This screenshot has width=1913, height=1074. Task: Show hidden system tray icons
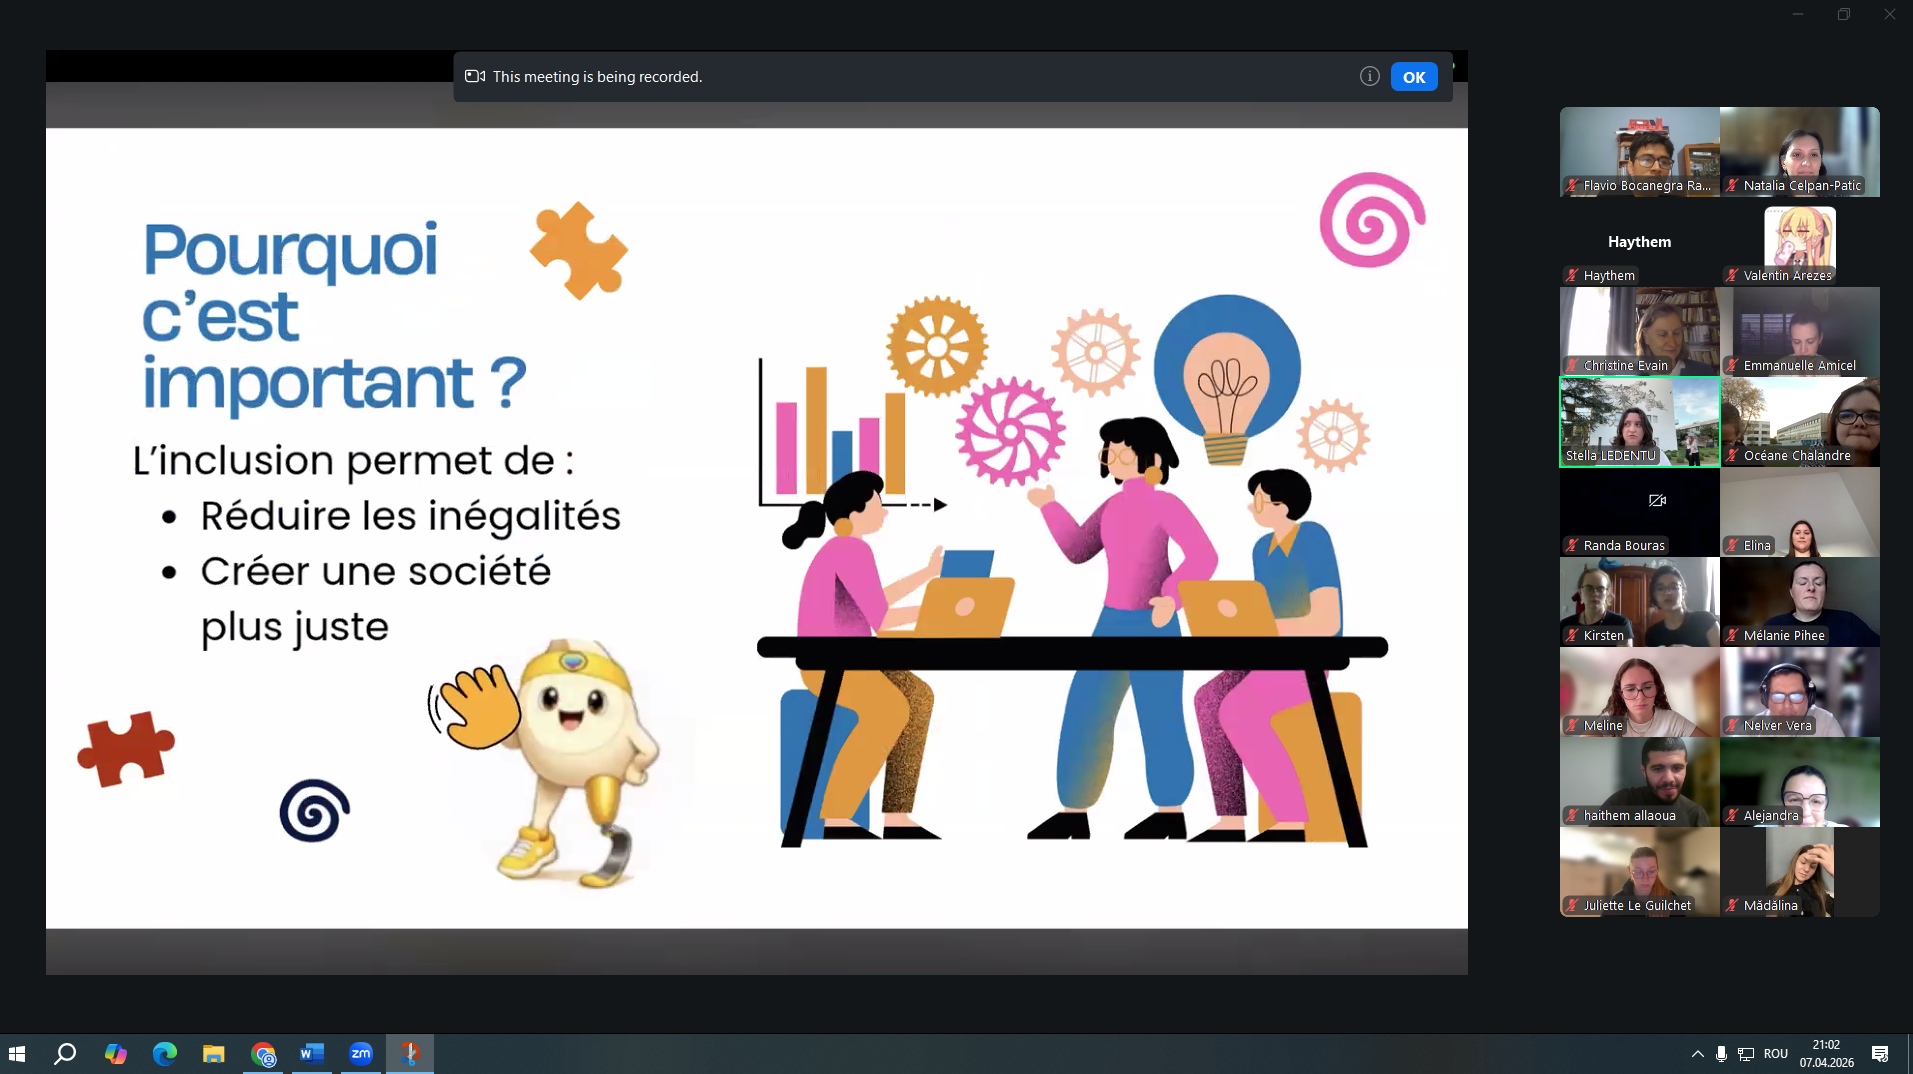click(1697, 1053)
